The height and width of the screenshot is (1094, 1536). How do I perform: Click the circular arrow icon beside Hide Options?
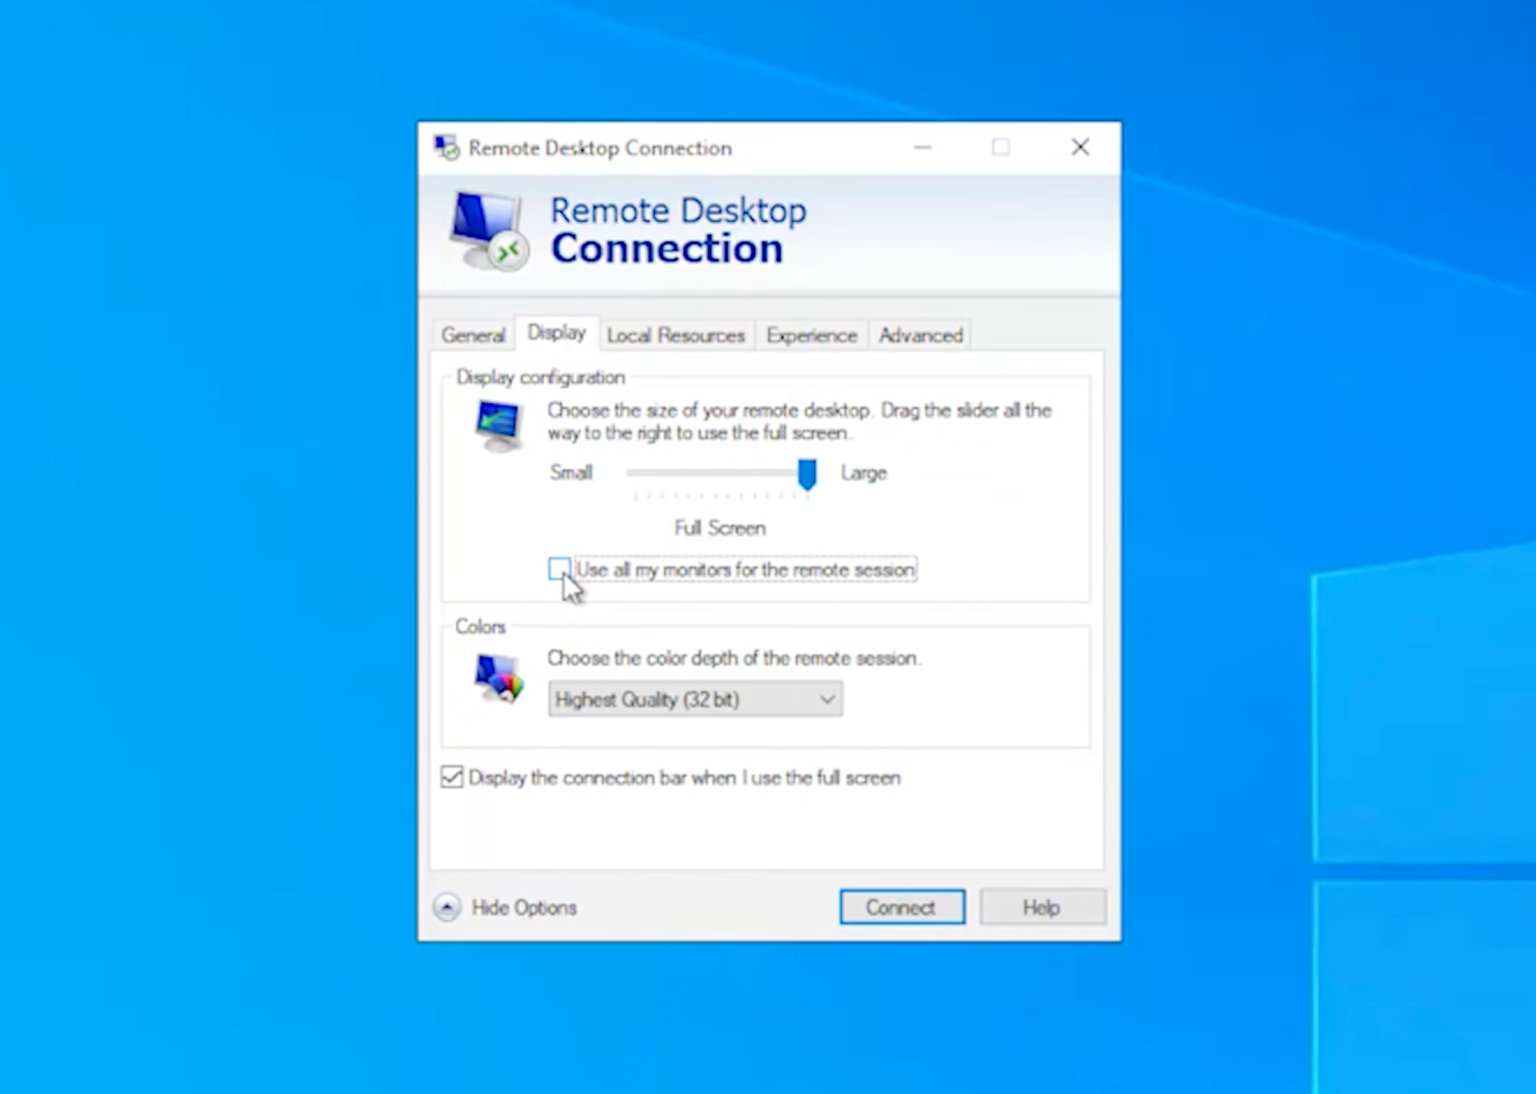click(446, 907)
